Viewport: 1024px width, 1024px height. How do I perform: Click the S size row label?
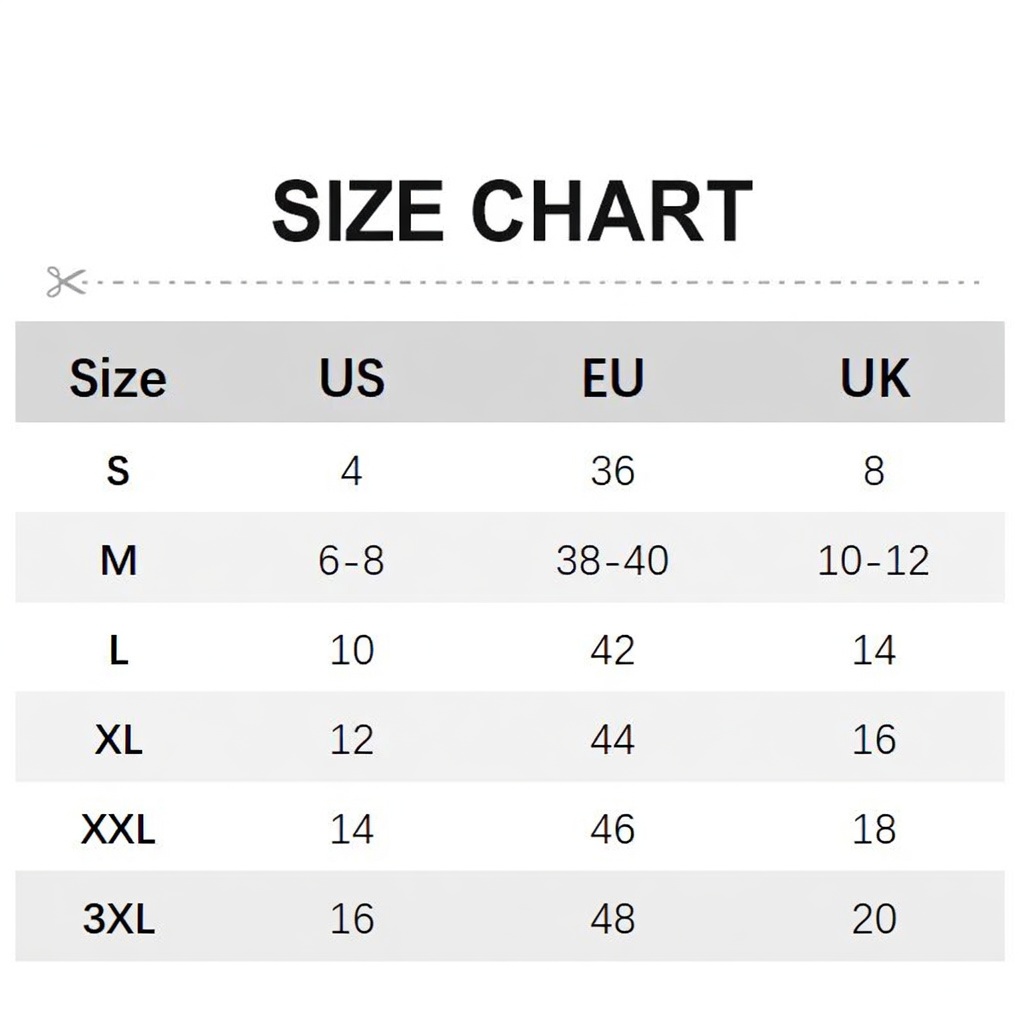[x=118, y=471]
